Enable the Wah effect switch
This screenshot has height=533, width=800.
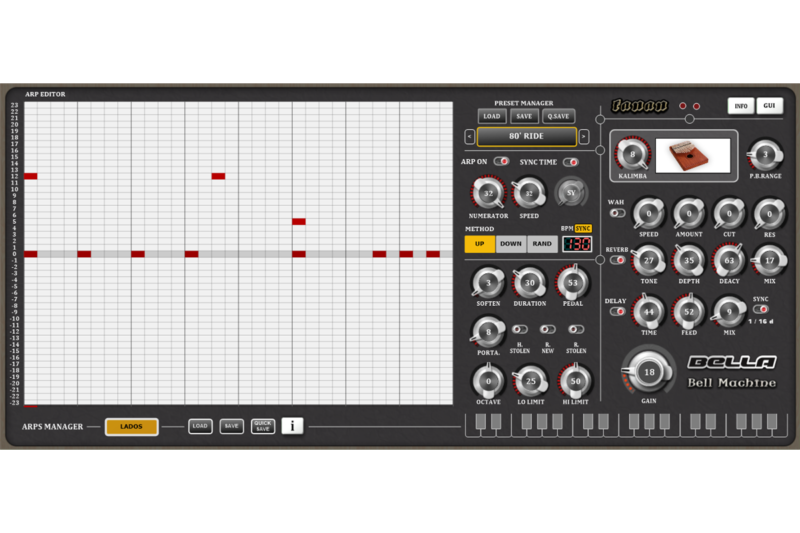pos(617,213)
